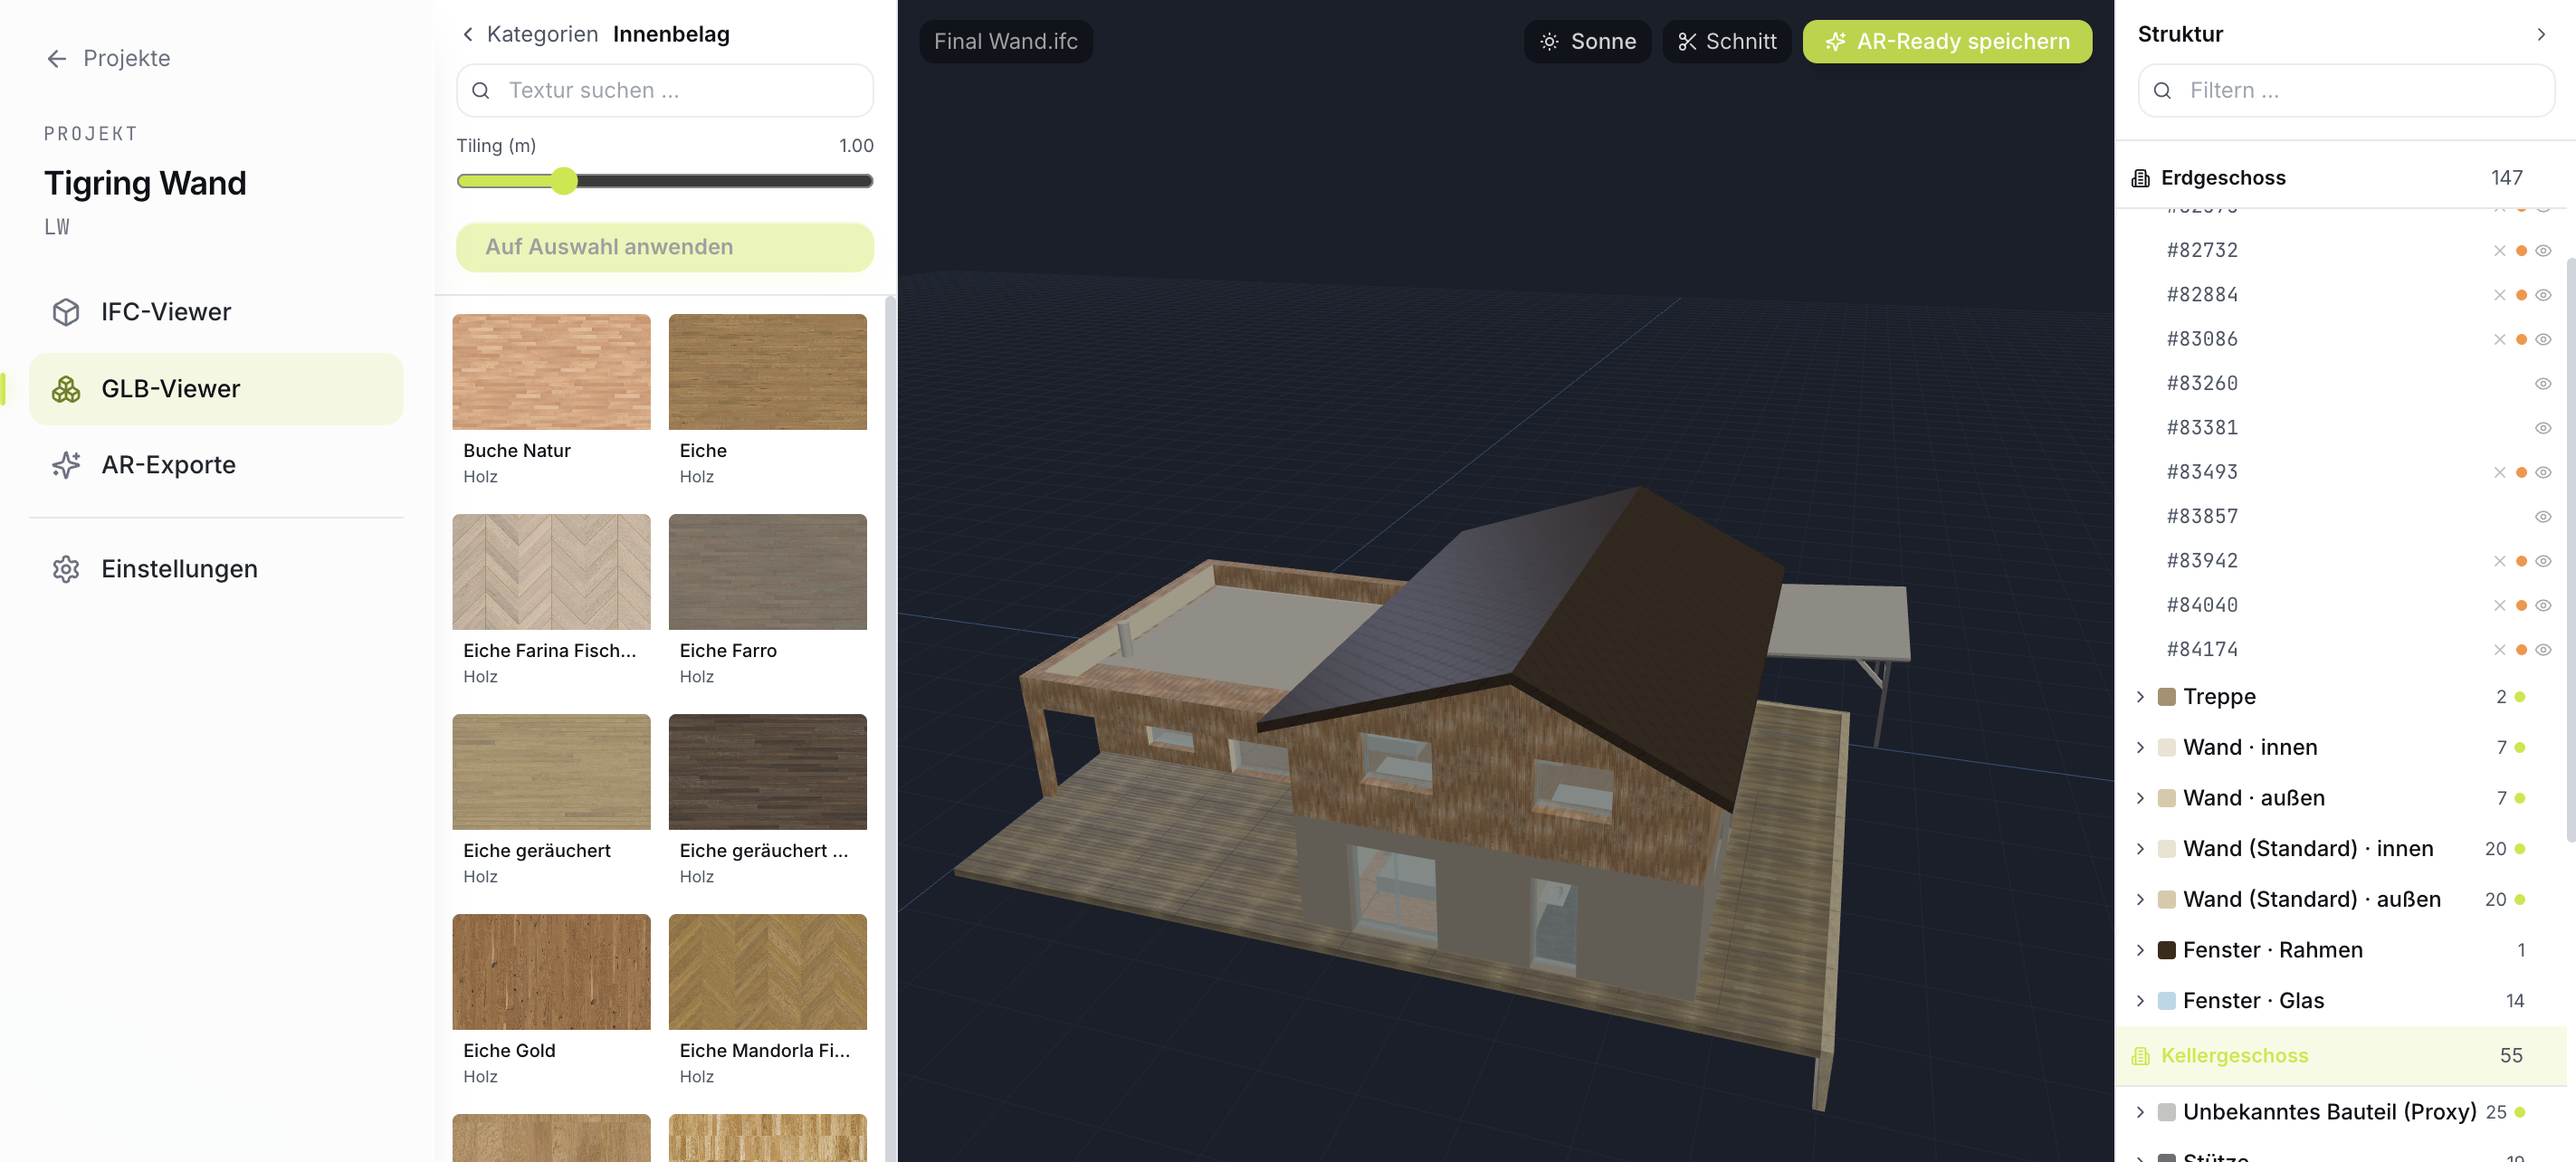Screen dimensions: 2576x1162
Task: Click the green dot on Unbekanntes Bauteil (Proxy)
Action: [2520, 1112]
